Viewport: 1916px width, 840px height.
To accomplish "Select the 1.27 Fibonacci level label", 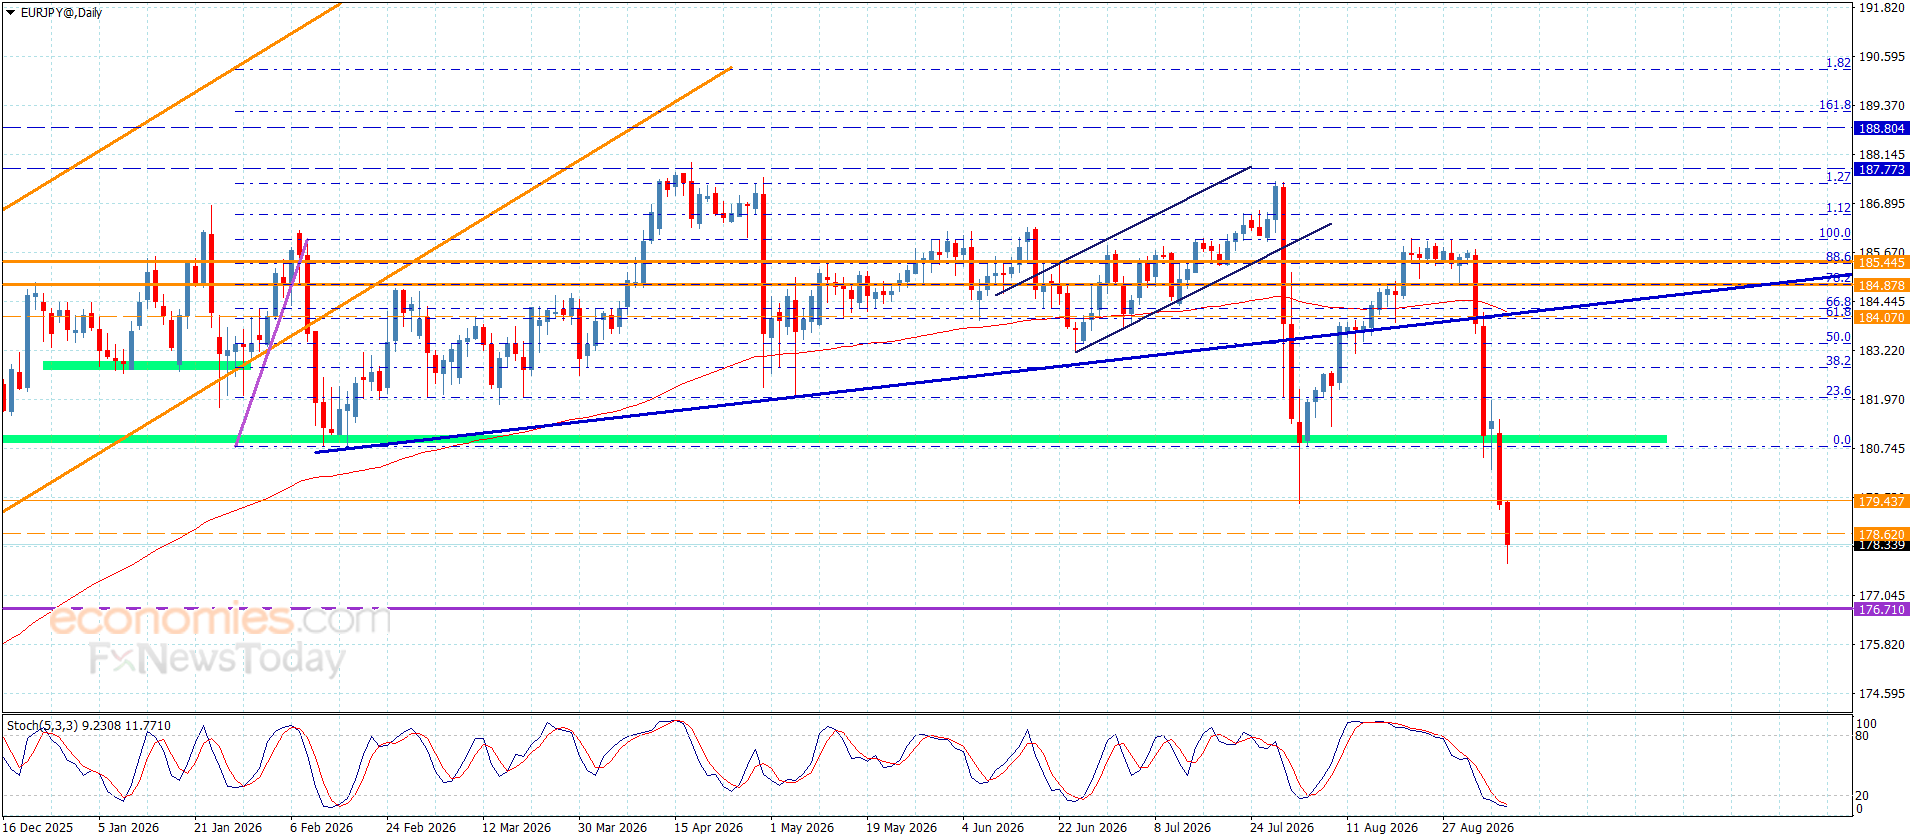I will tap(1838, 177).
